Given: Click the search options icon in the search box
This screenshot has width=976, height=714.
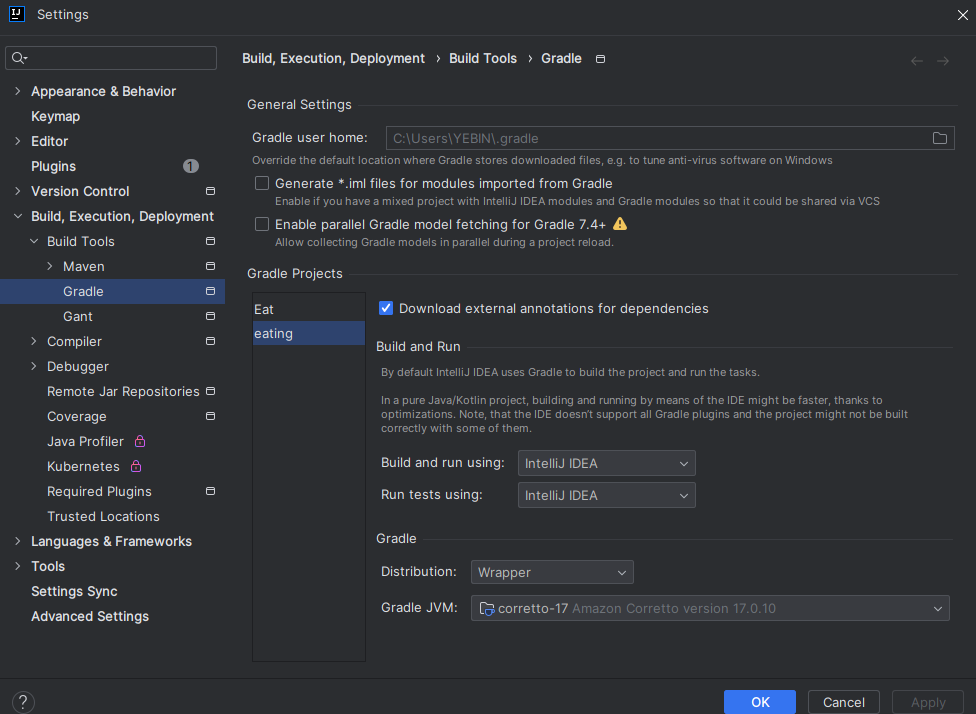Looking at the screenshot, I should [18, 58].
